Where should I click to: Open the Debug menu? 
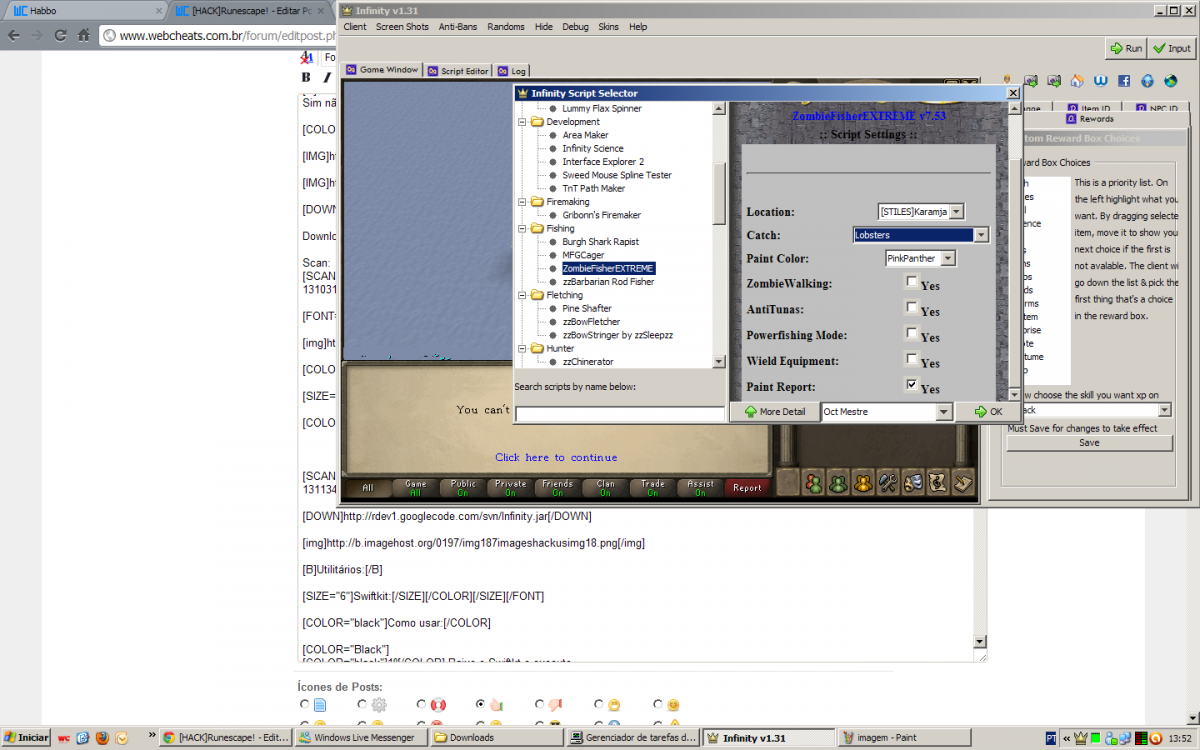(575, 27)
